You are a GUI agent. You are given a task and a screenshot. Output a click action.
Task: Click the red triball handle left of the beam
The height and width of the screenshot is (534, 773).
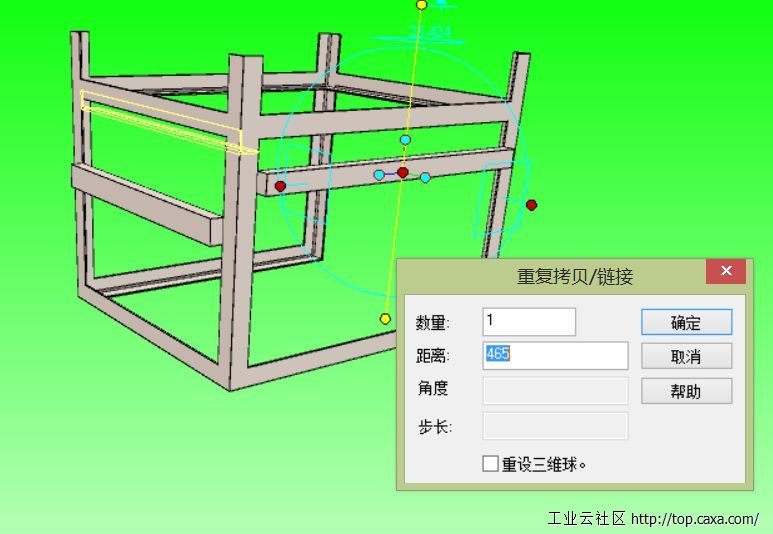[x=280, y=186]
